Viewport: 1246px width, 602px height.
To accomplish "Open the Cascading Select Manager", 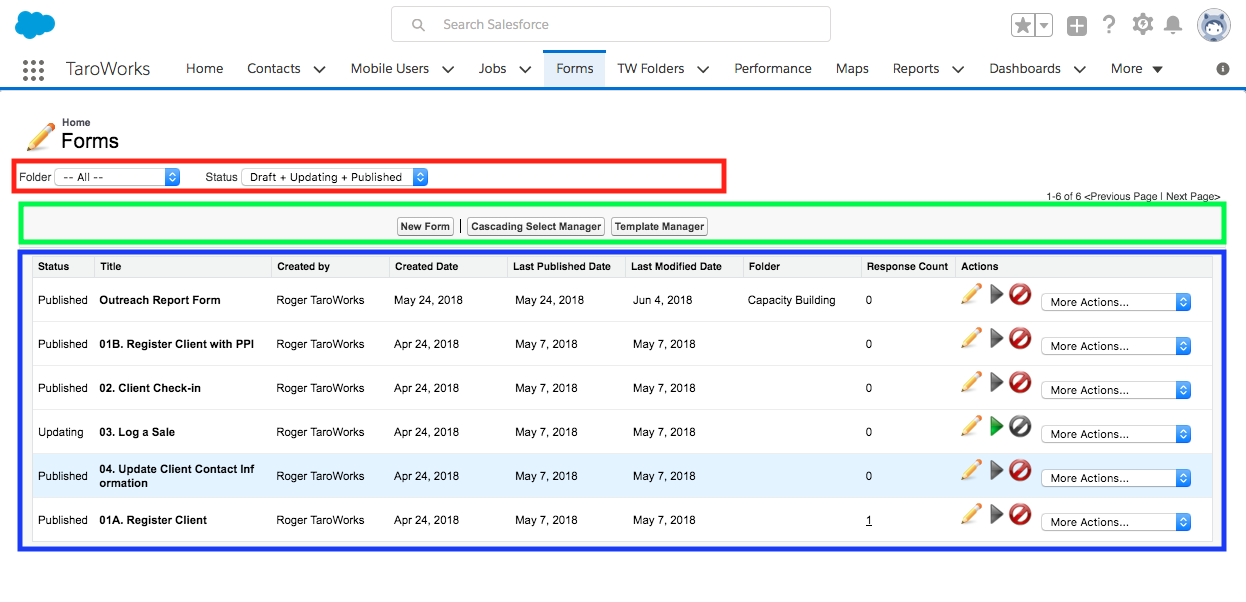I will click(536, 227).
